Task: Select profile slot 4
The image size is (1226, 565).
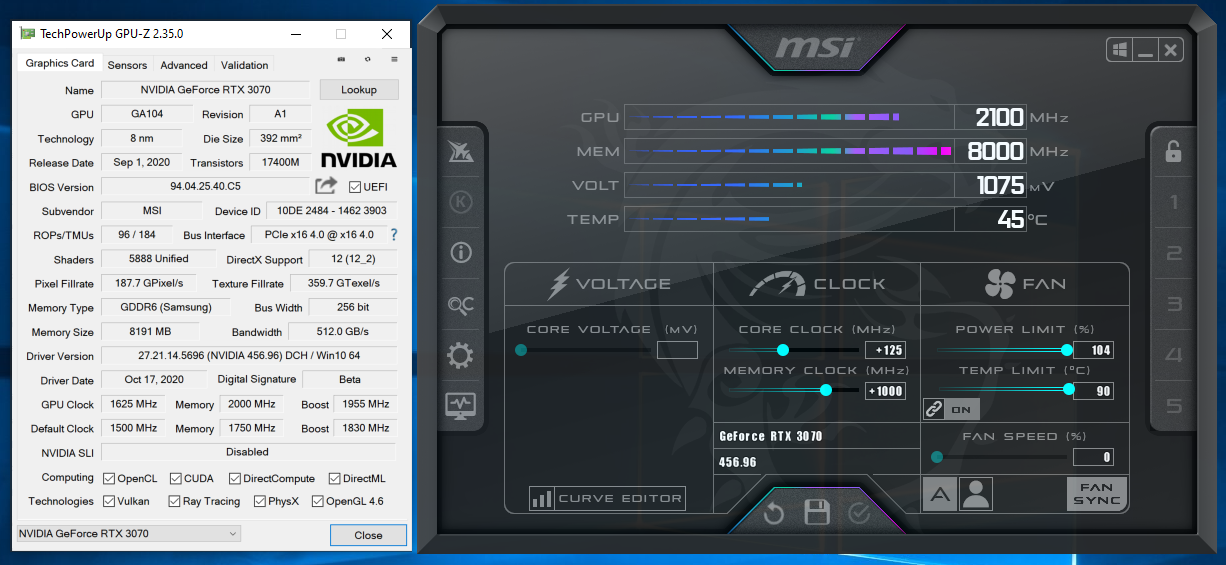Action: (1174, 355)
